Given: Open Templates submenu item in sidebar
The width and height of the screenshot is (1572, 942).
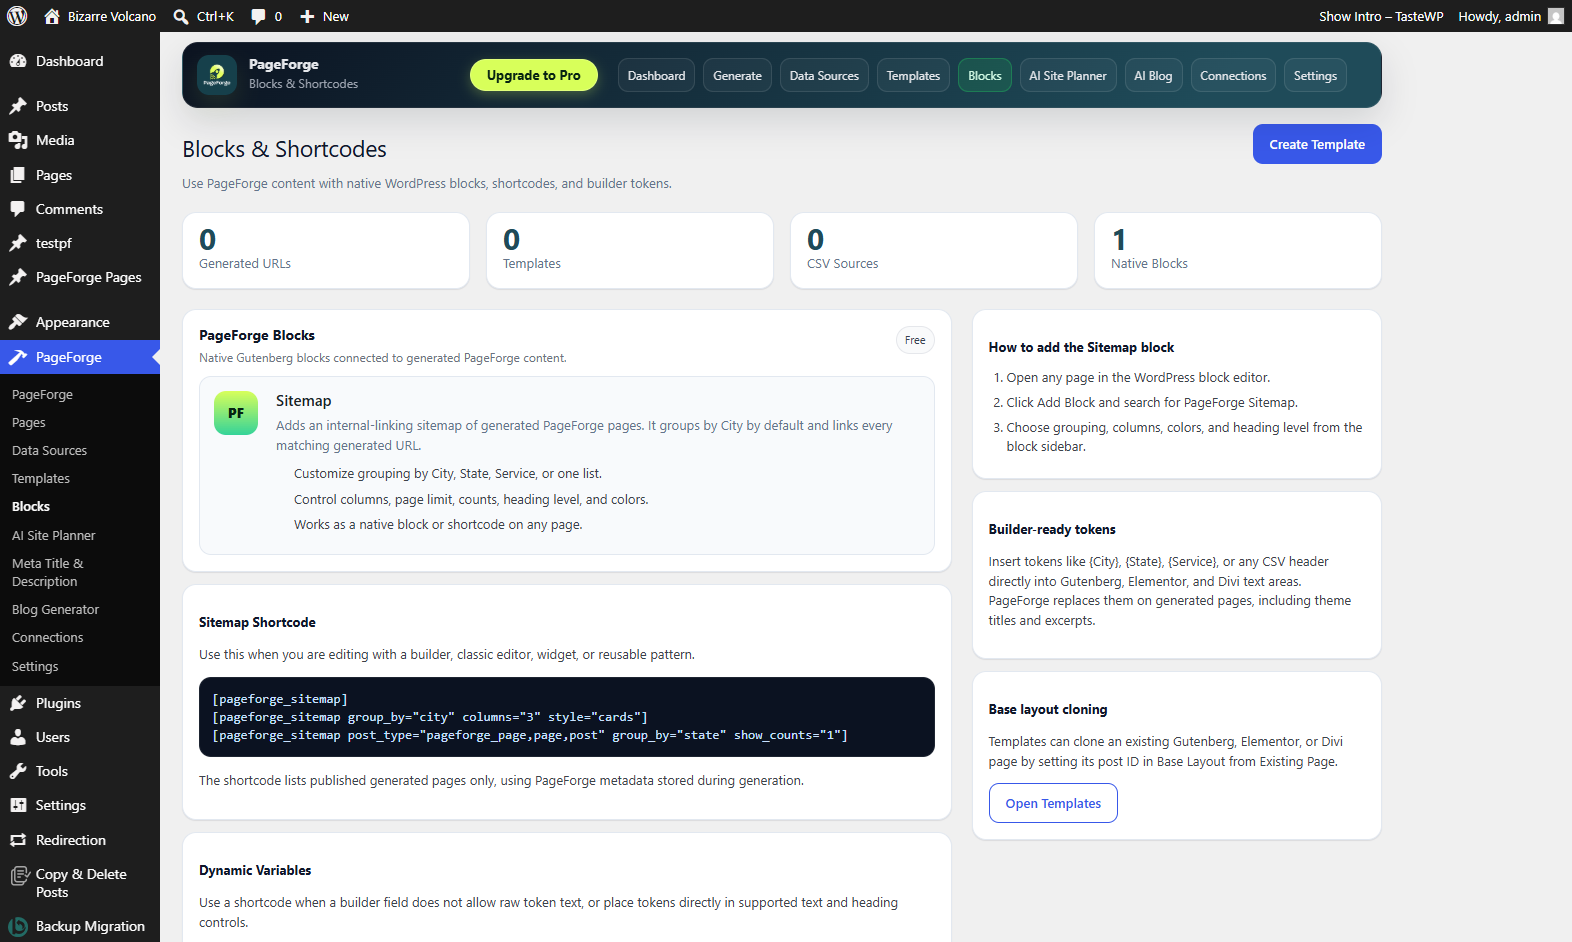Looking at the screenshot, I should coord(41,479).
